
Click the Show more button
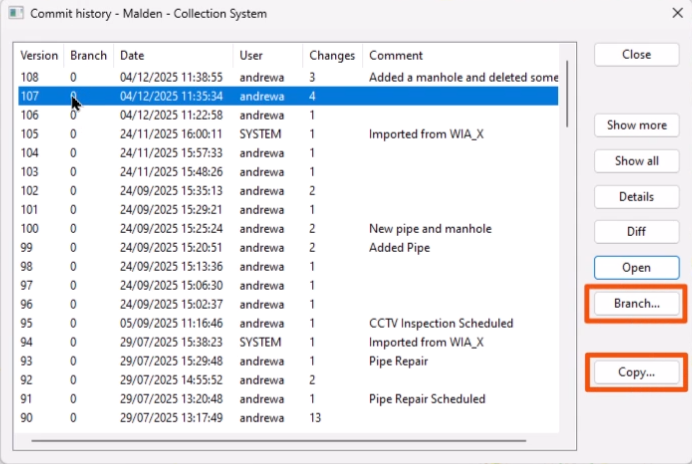(636, 125)
